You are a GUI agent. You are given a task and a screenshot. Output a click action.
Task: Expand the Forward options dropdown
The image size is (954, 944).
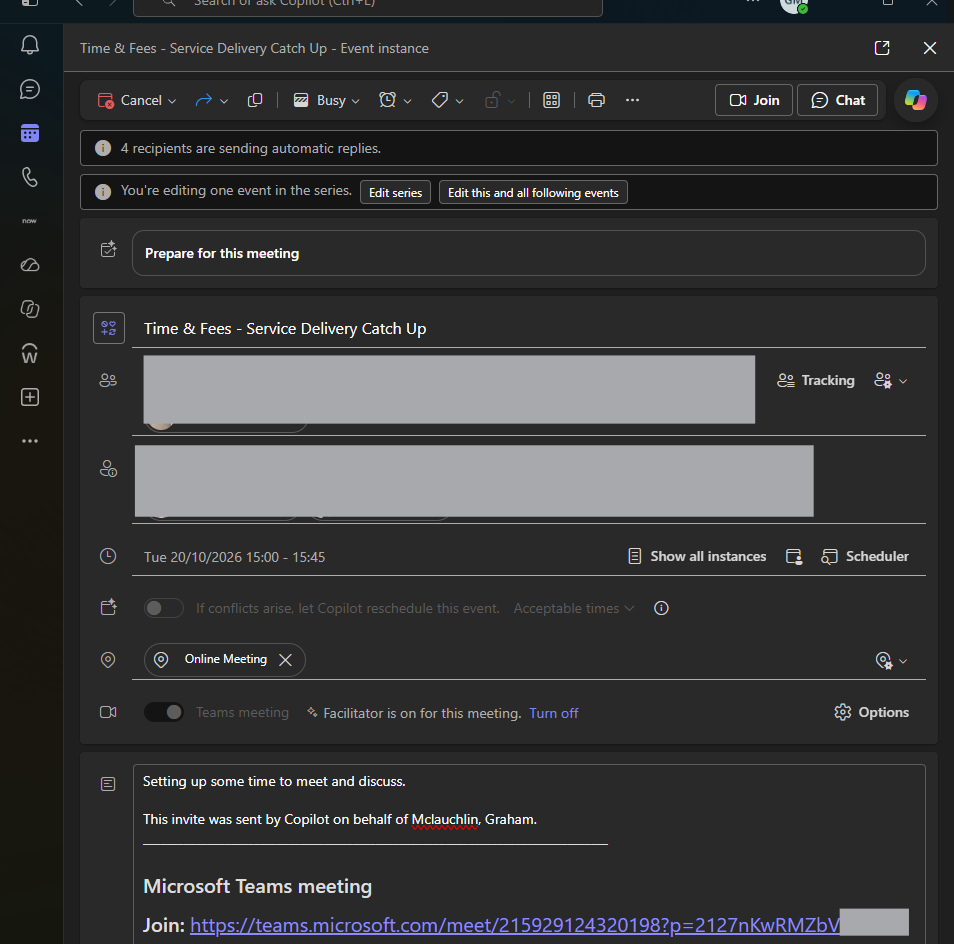(224, 101)
